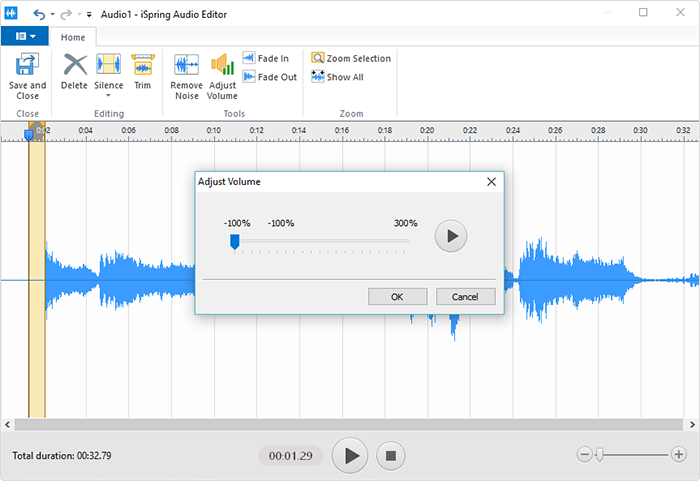Apply the Silence tool
700x481 pixels.
click(x=108, y=71)
